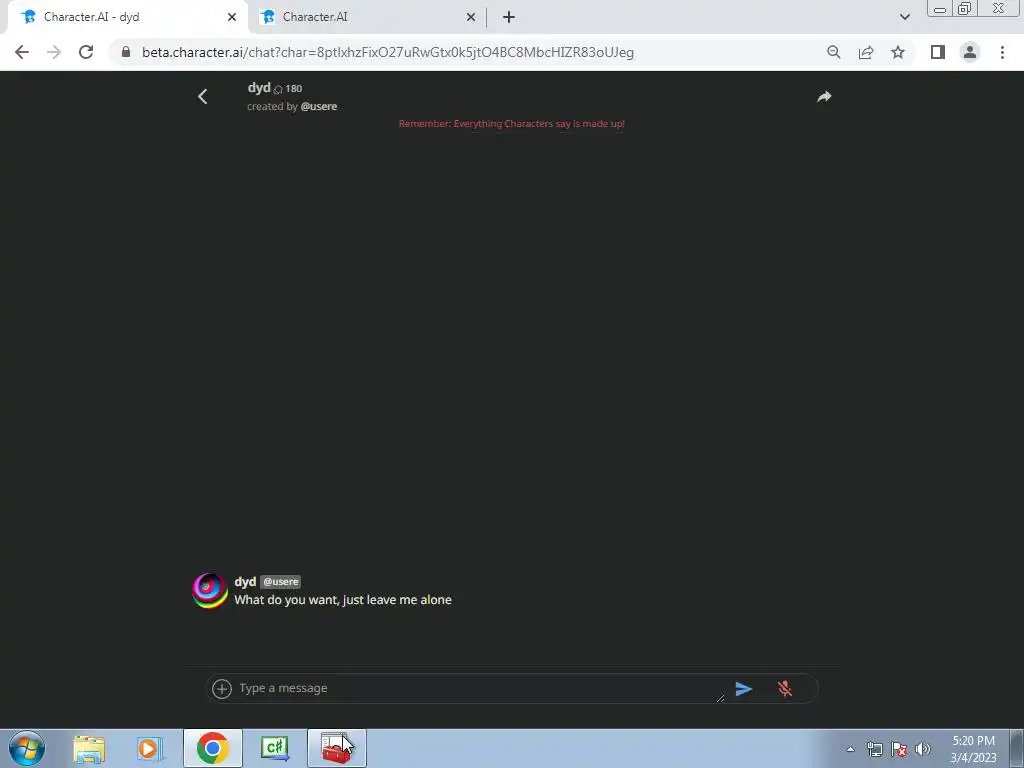Reload the current page
The width and height of the screenshot is (1024, 768).
[x=86, y=52]
